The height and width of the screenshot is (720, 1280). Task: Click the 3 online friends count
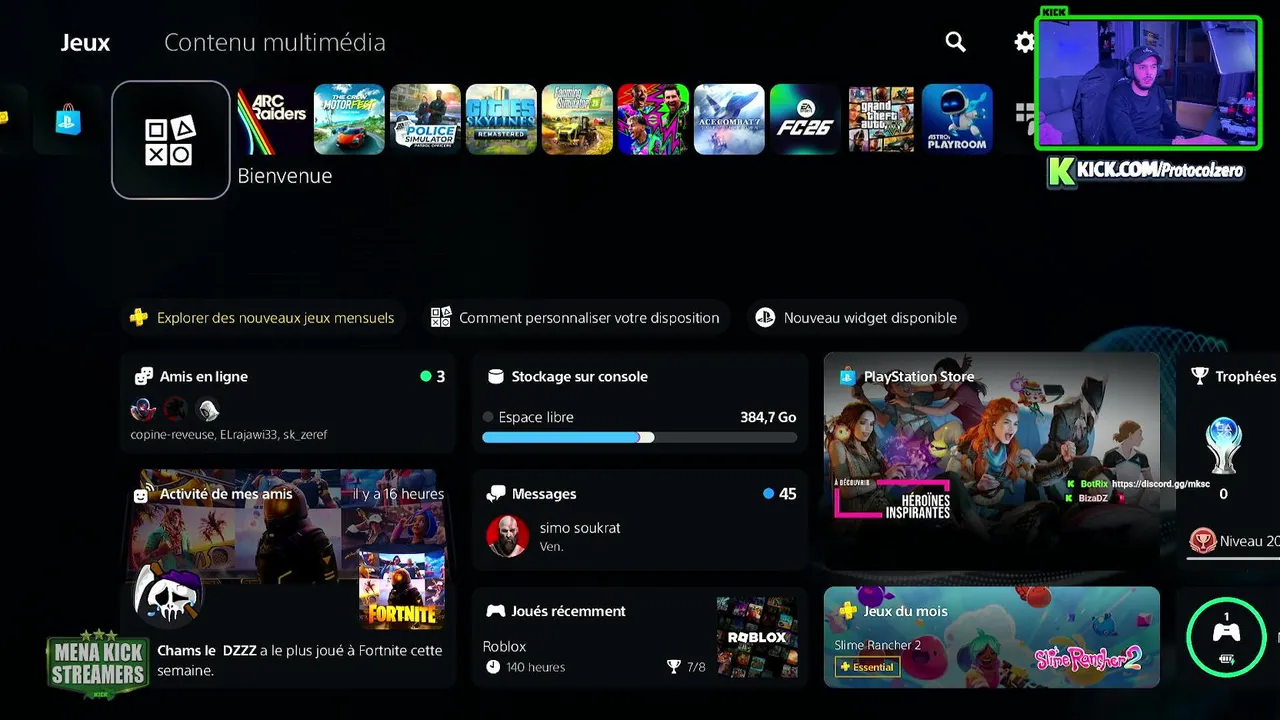(433, 377)
